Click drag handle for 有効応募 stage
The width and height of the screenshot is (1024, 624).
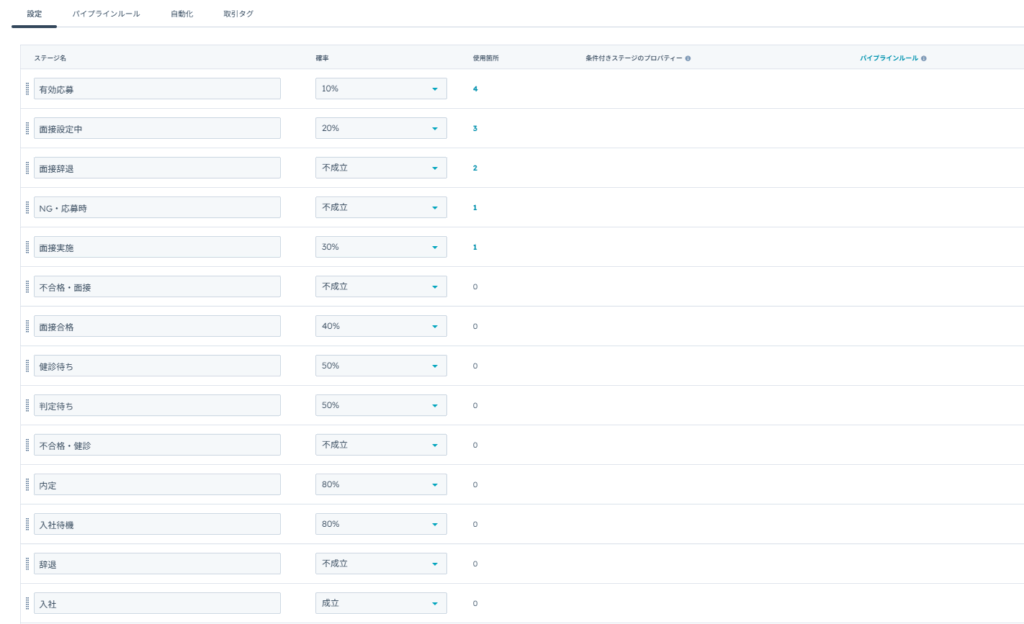point(27,89)
